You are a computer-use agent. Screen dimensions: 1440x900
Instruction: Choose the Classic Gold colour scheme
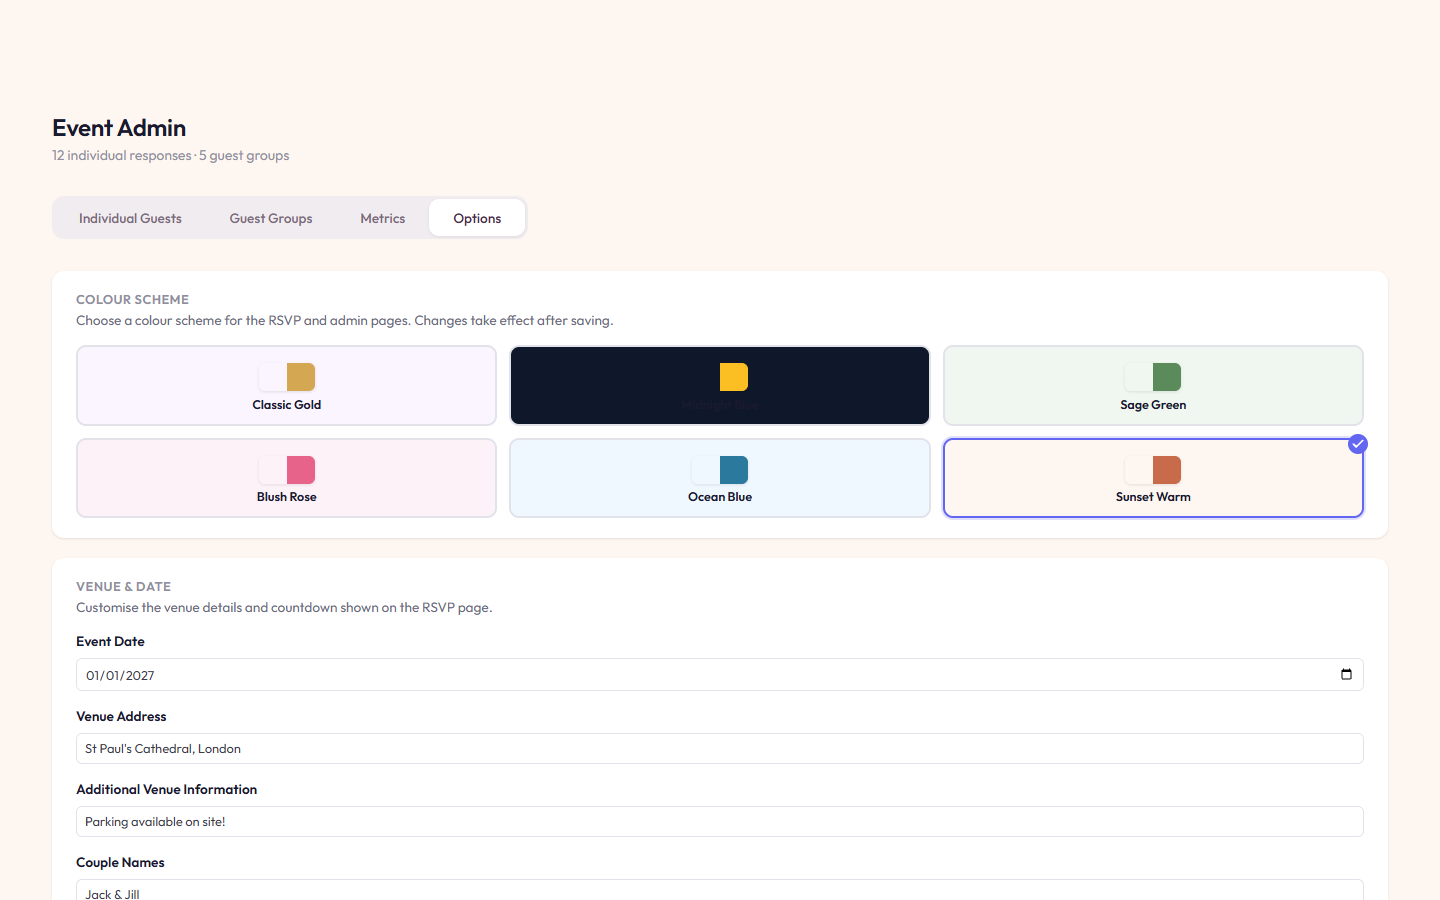pos(286,385)
